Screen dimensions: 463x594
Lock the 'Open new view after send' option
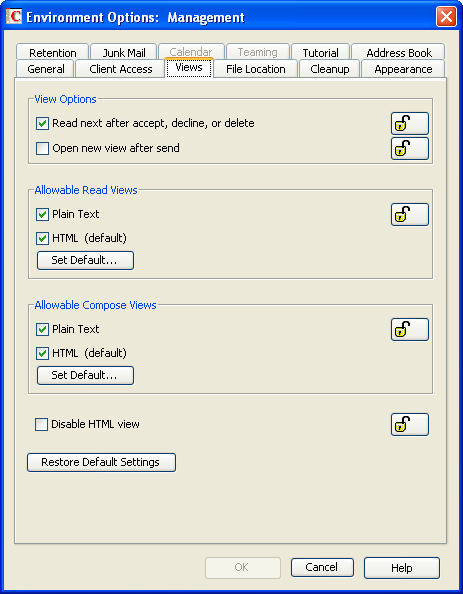[x=410, y=148]
